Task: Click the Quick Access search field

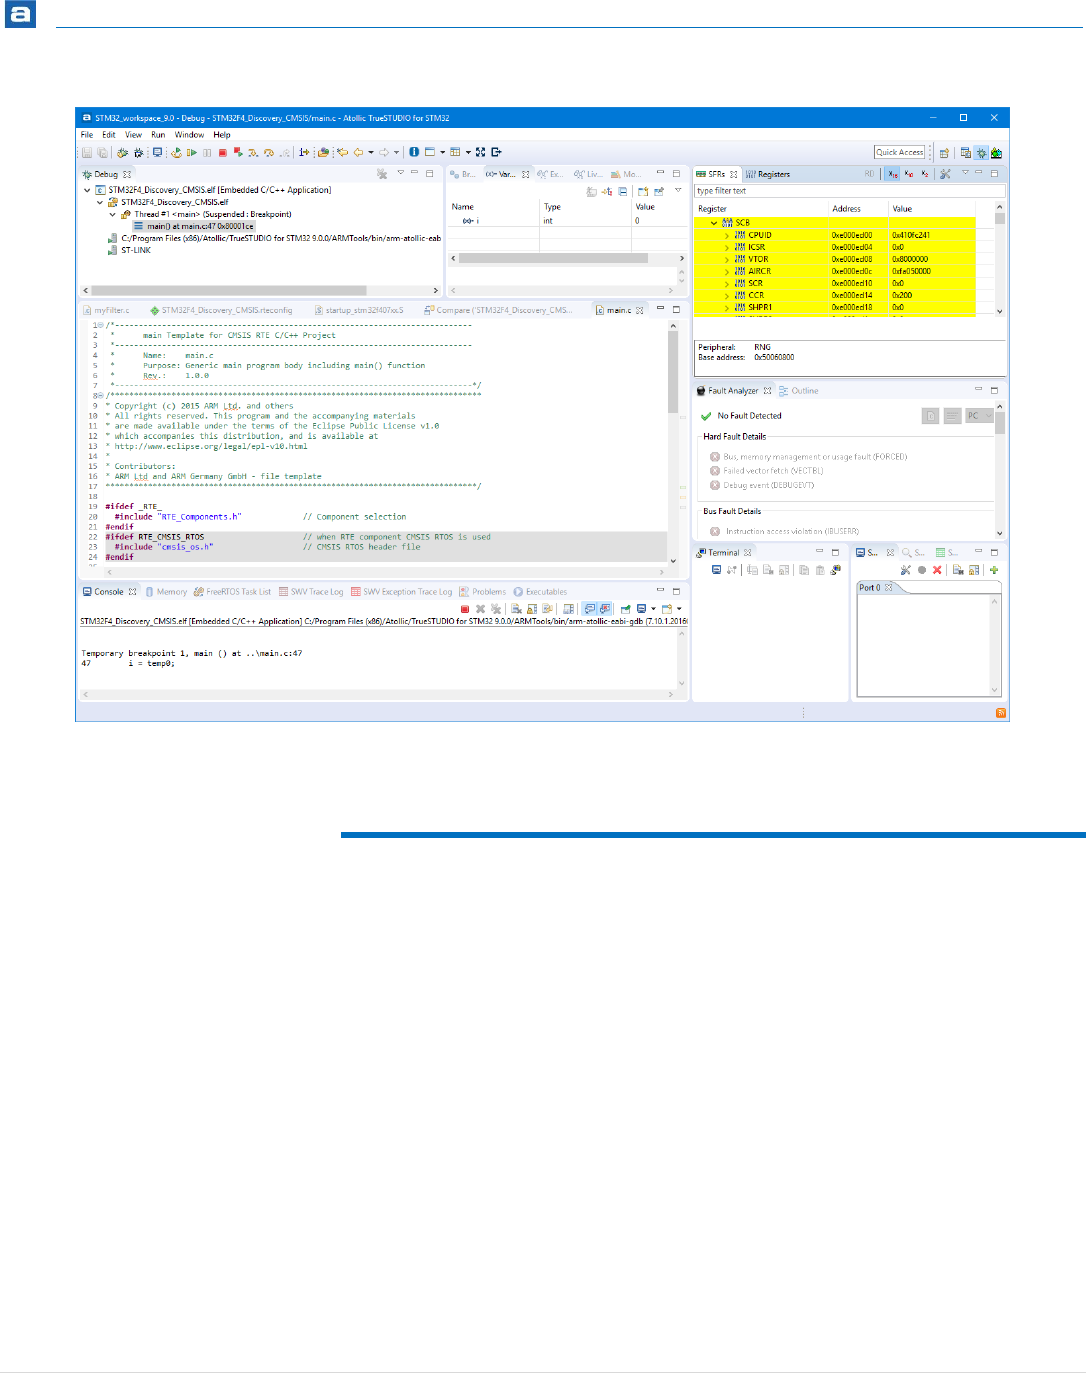Action: coord(900,152)
